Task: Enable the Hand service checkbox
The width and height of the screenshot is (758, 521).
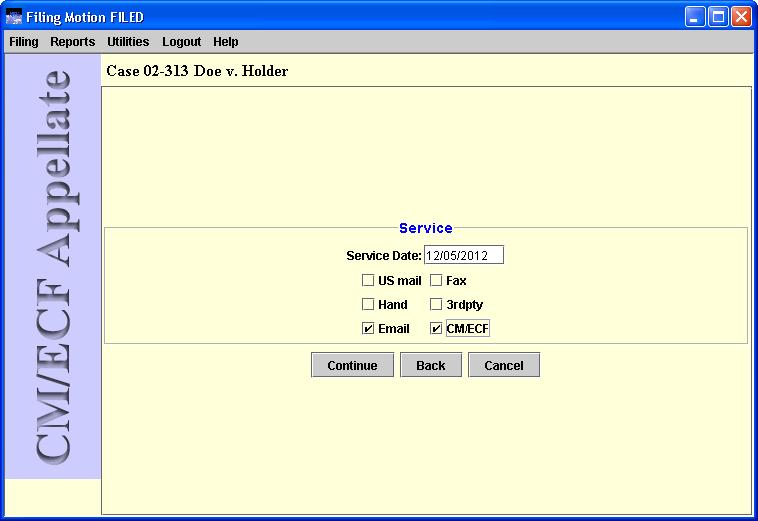Action: [x=368, y=304]
